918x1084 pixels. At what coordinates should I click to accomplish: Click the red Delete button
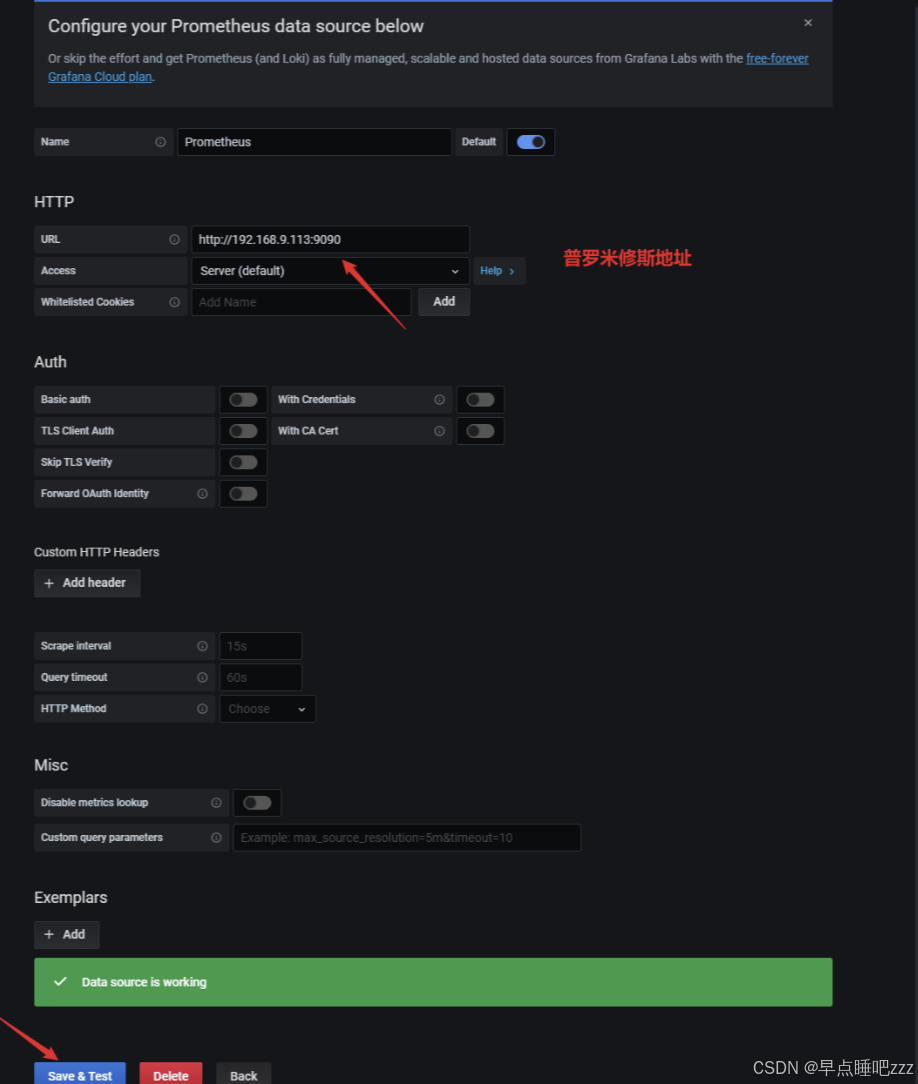171,1075
